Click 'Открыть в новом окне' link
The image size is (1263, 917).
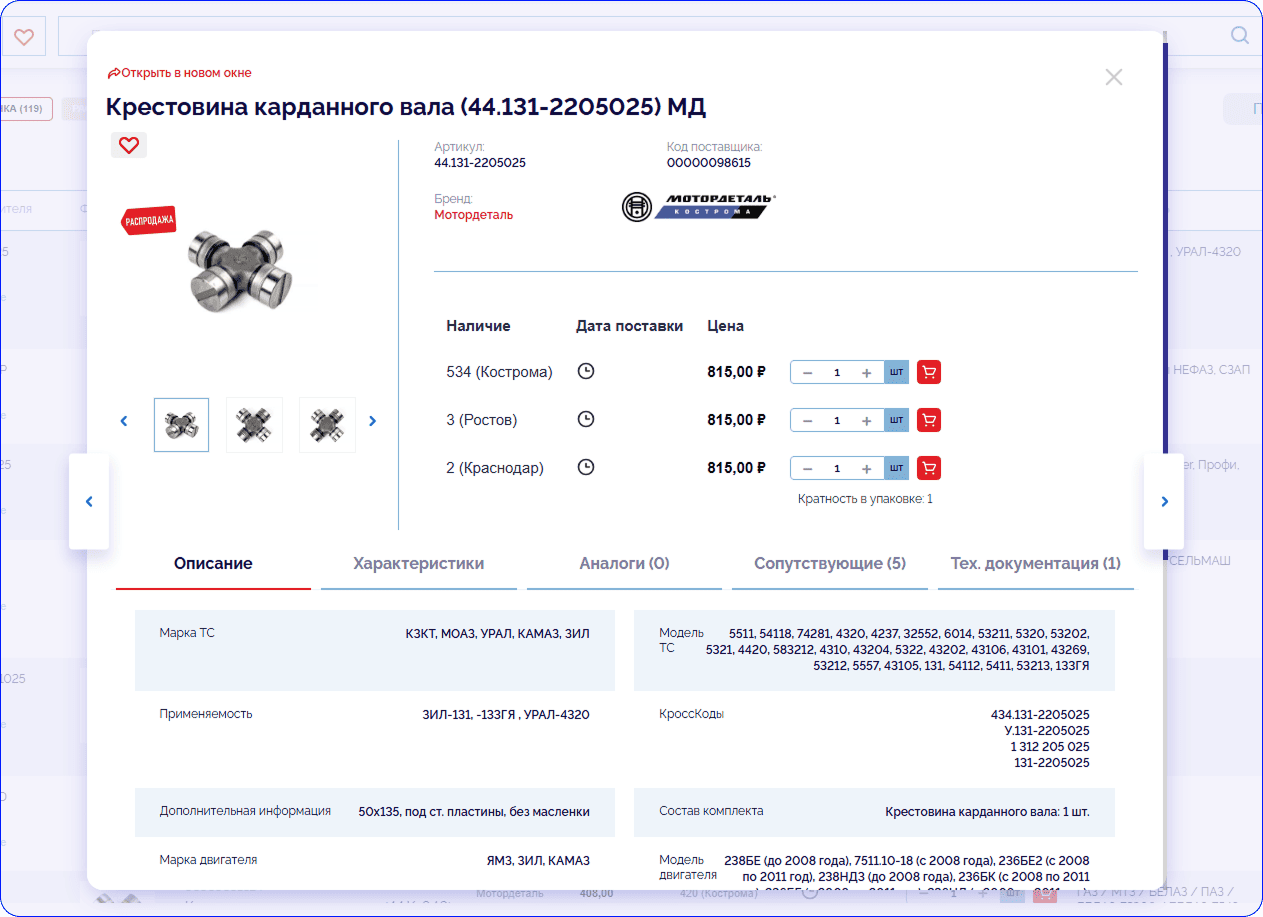click(180, 73)
